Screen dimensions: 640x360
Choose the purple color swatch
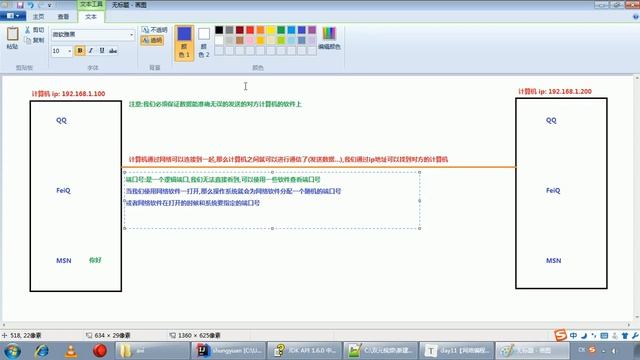click(312, 30)
